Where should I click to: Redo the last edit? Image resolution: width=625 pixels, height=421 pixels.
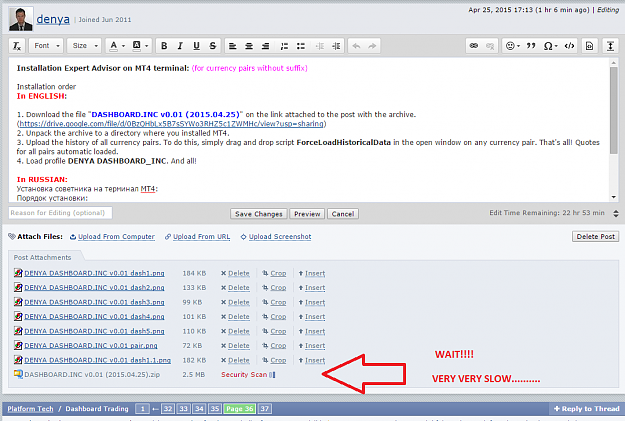372,46
